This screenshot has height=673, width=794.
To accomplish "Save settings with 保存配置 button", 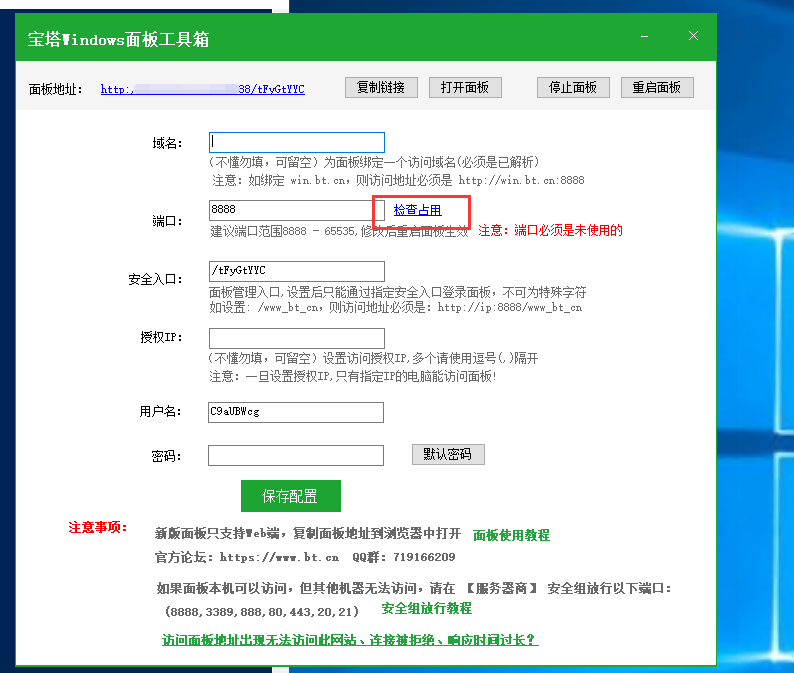I will point(291,496).
